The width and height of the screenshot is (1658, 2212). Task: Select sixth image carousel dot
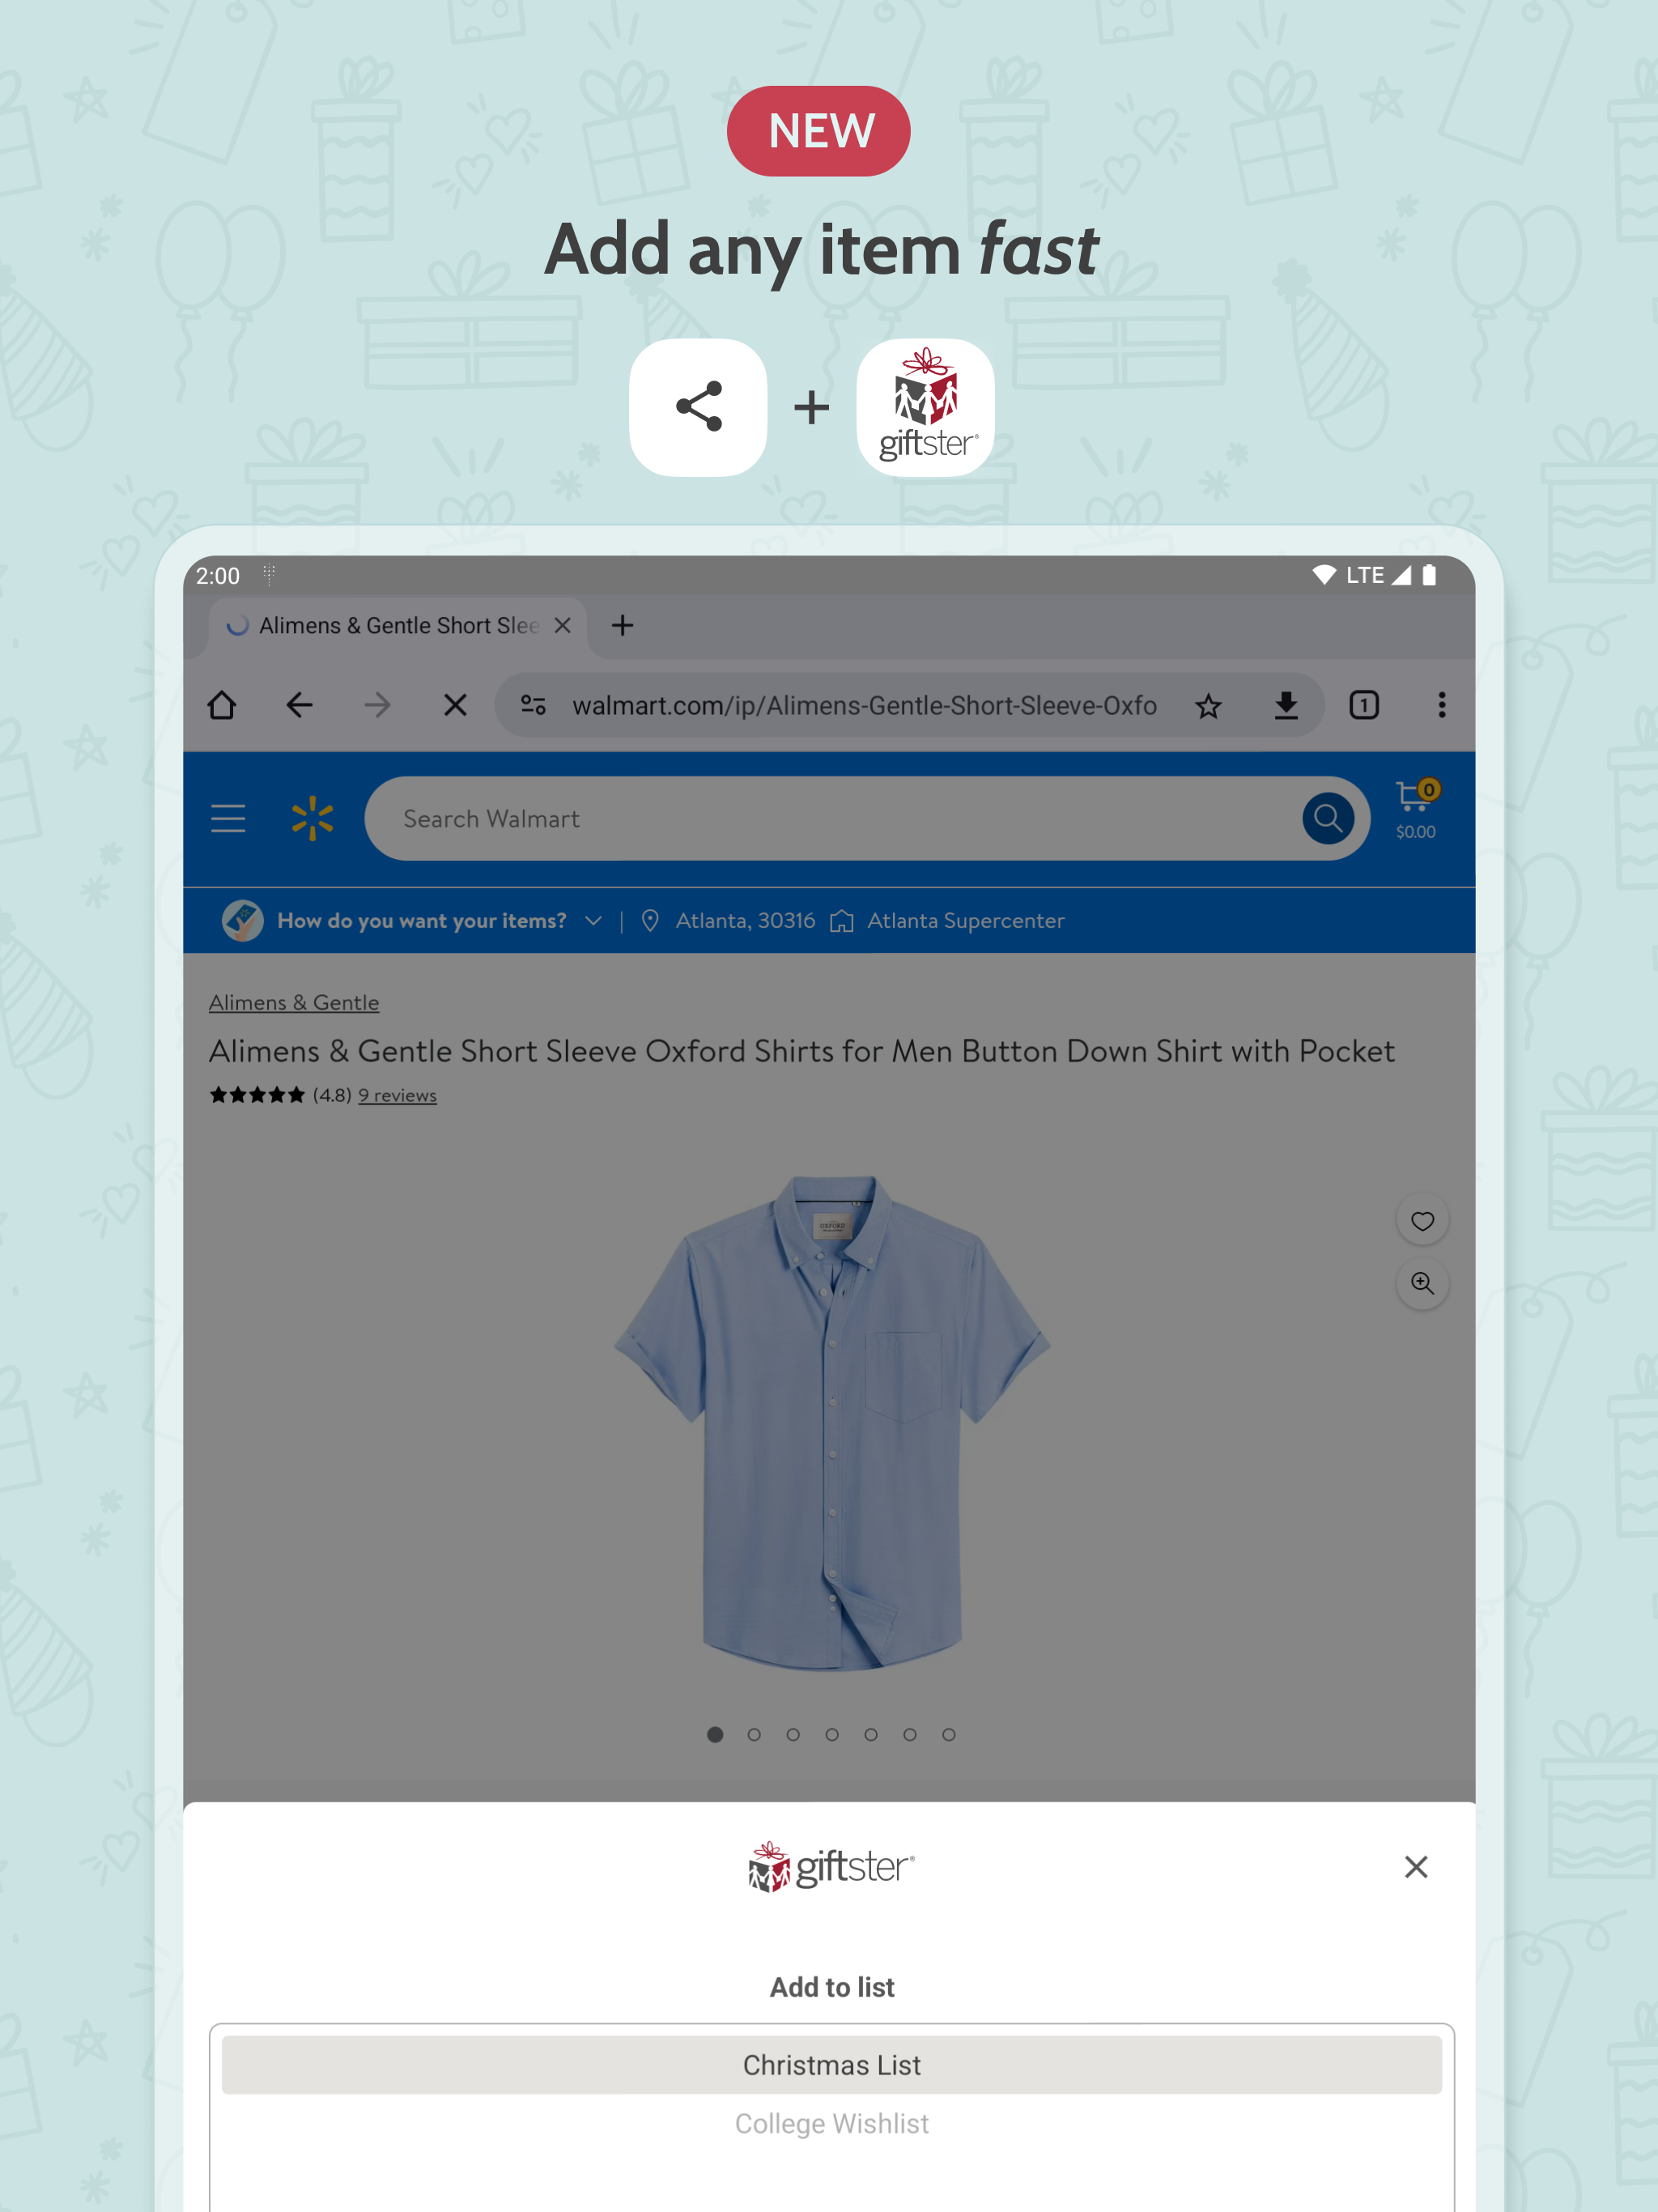click(x=910, y=1734)
